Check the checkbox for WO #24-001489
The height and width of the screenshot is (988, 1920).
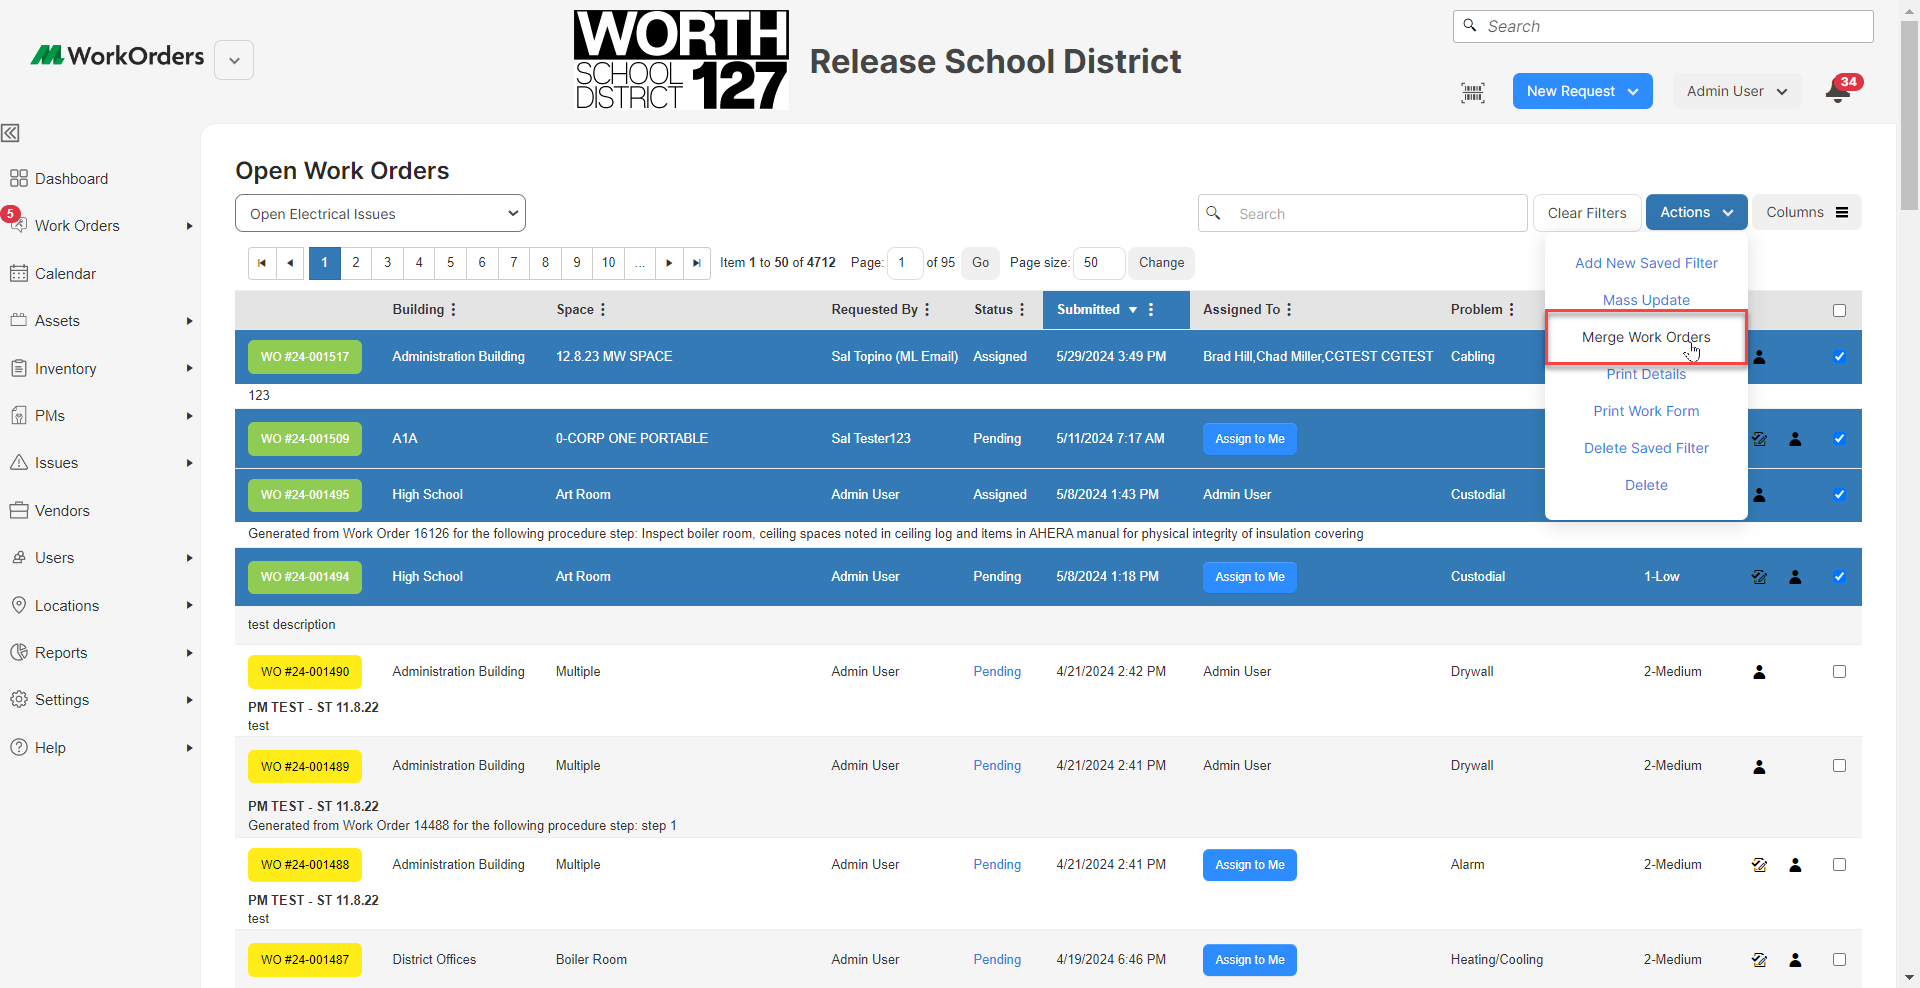[1839, 766]
